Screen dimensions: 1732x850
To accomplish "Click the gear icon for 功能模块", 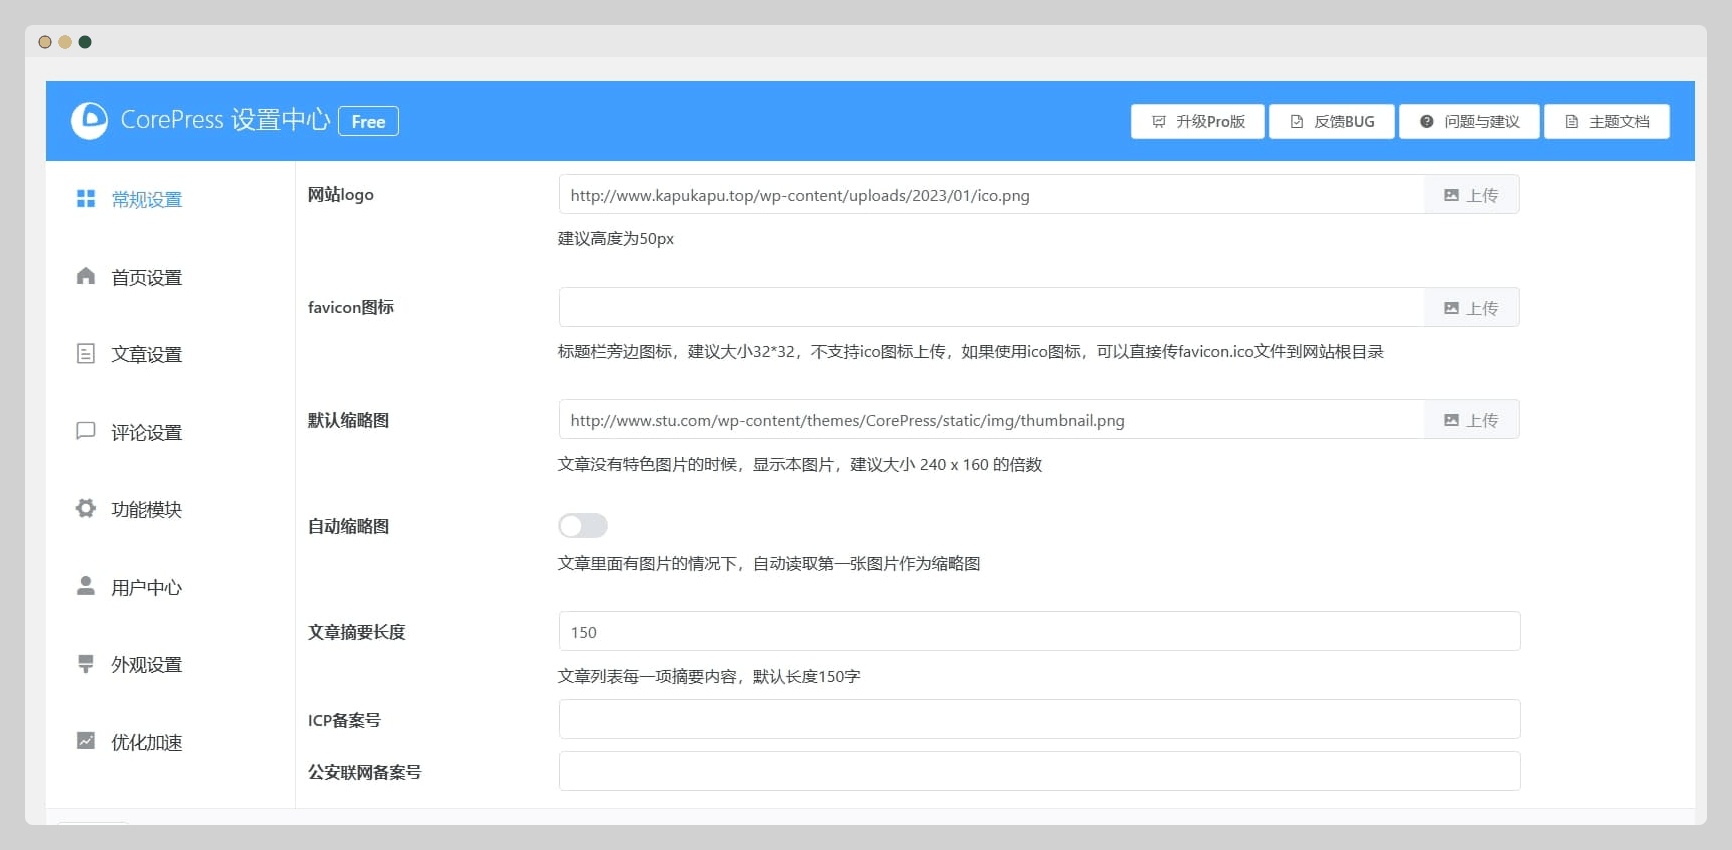I will (x=86, y=509).
